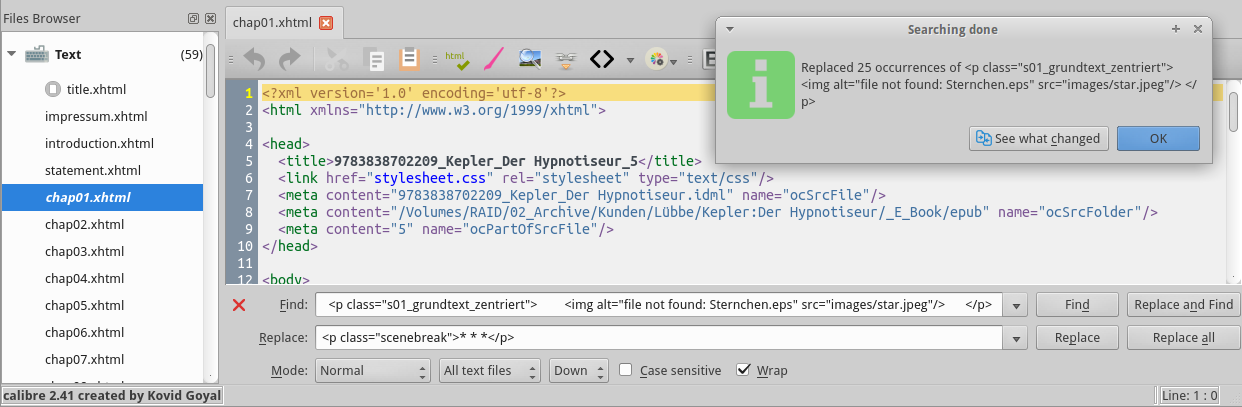Viewport: 1242px width, 407px height.
Task: Click the angle brackets tag icon
Action: 601,59
